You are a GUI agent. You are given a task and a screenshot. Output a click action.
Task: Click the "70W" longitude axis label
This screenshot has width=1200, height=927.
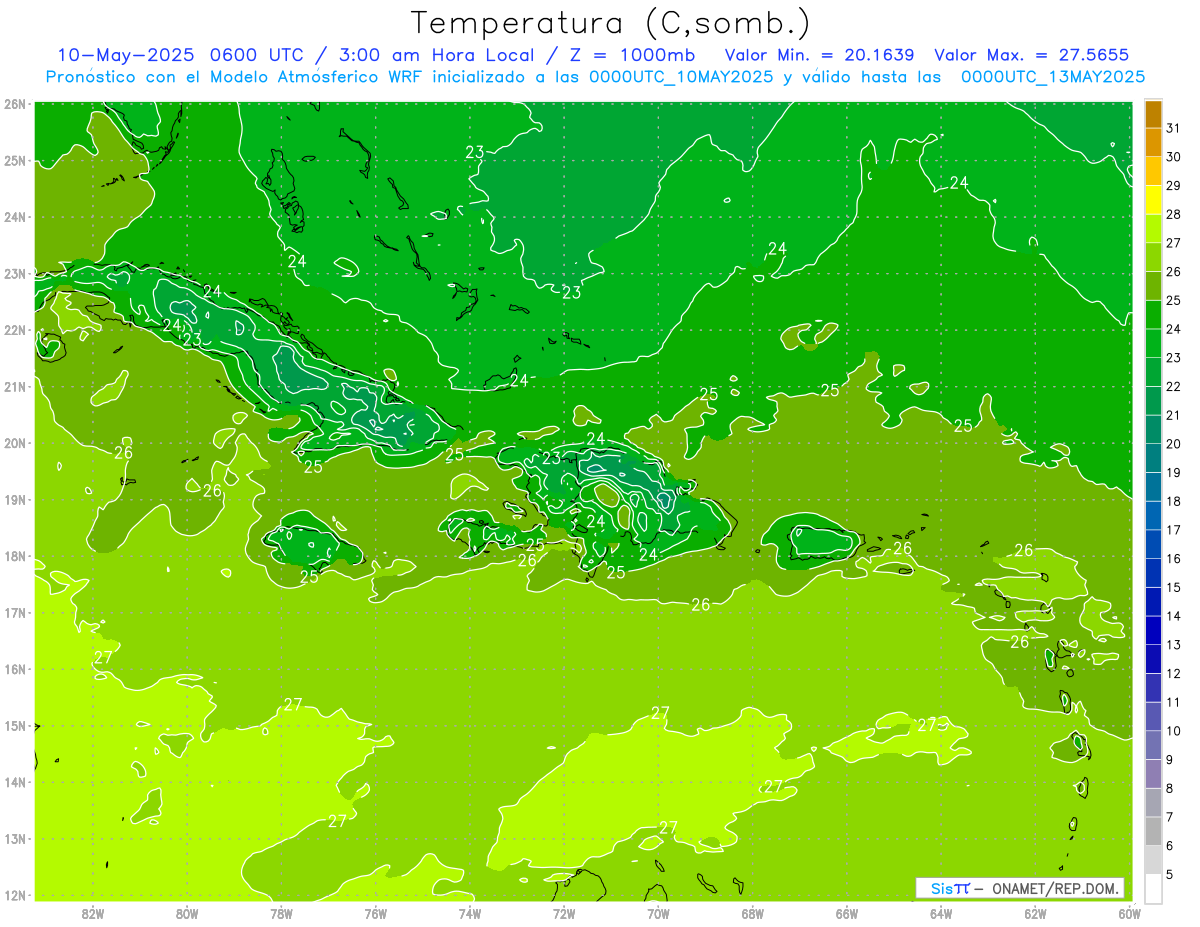(658, 912)
